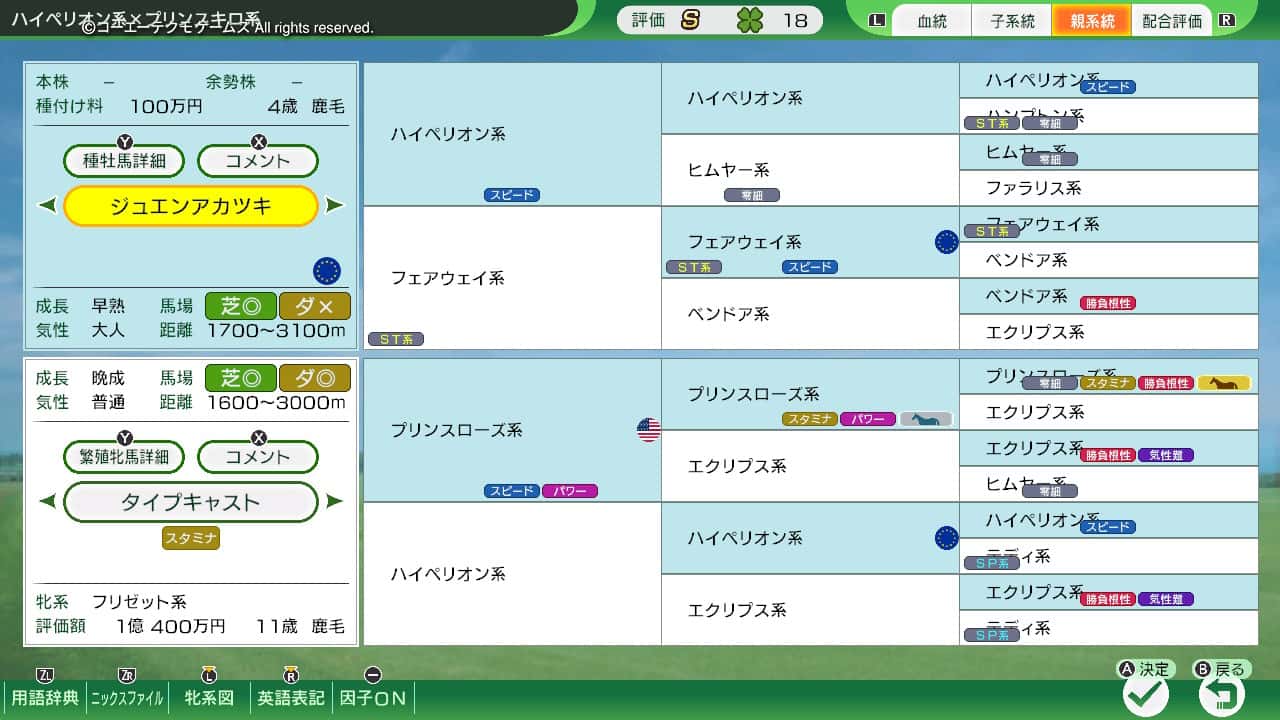Switch to next mare after タイプキャスト

335,502
